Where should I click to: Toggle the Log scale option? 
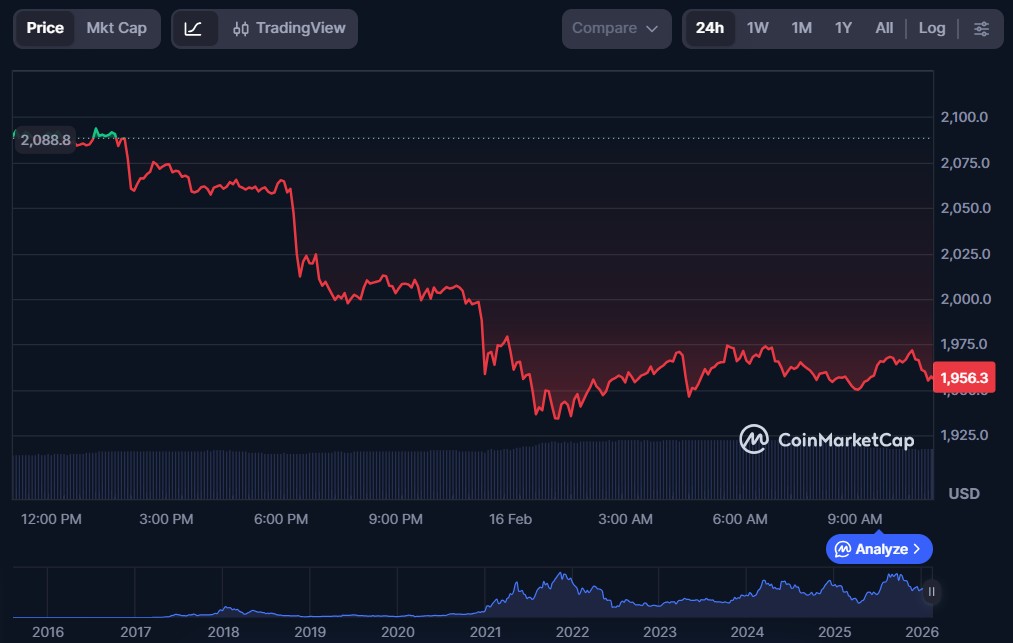pyautogui.click(x=931, y=28)
